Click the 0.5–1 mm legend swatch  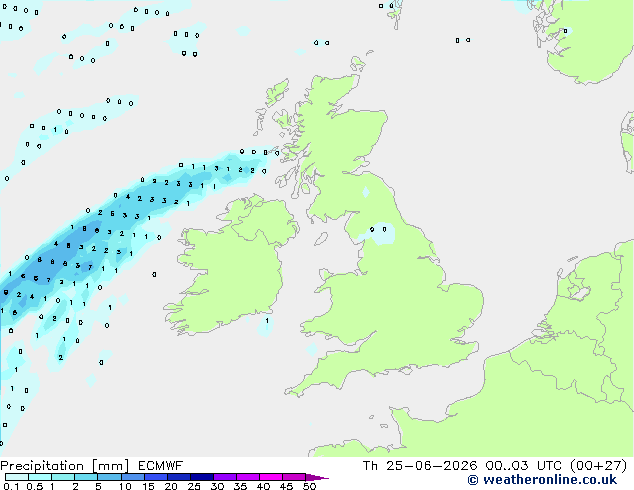point(40,477)
